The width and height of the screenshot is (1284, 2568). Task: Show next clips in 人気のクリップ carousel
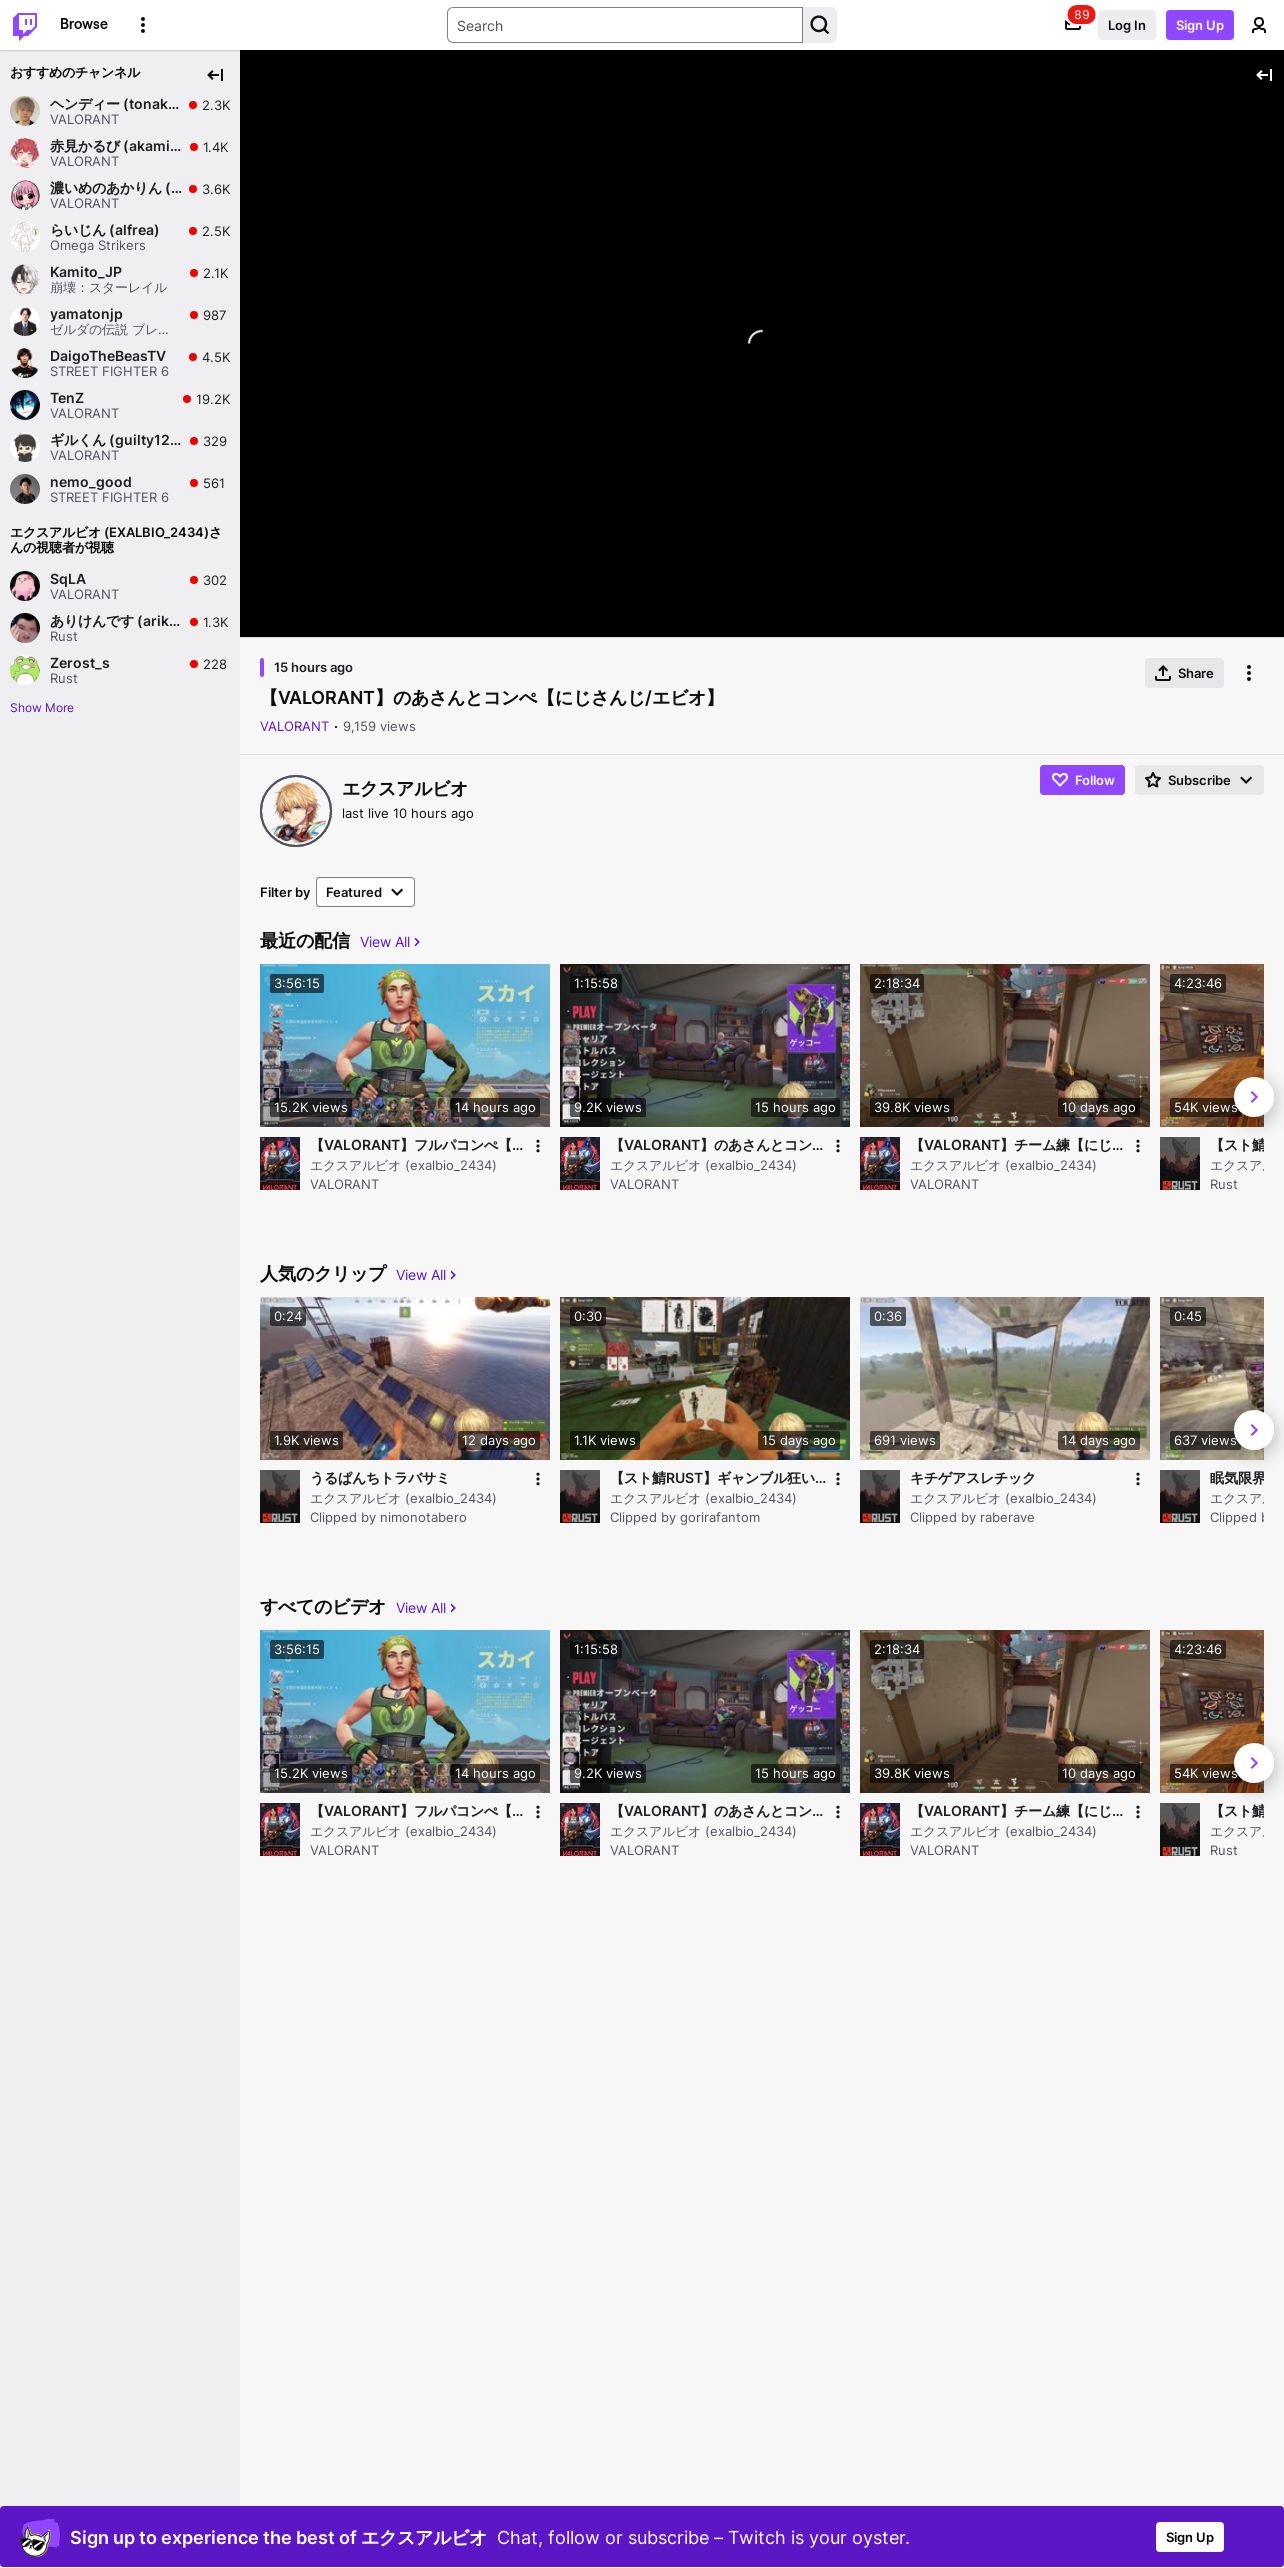(1254, 1430)
